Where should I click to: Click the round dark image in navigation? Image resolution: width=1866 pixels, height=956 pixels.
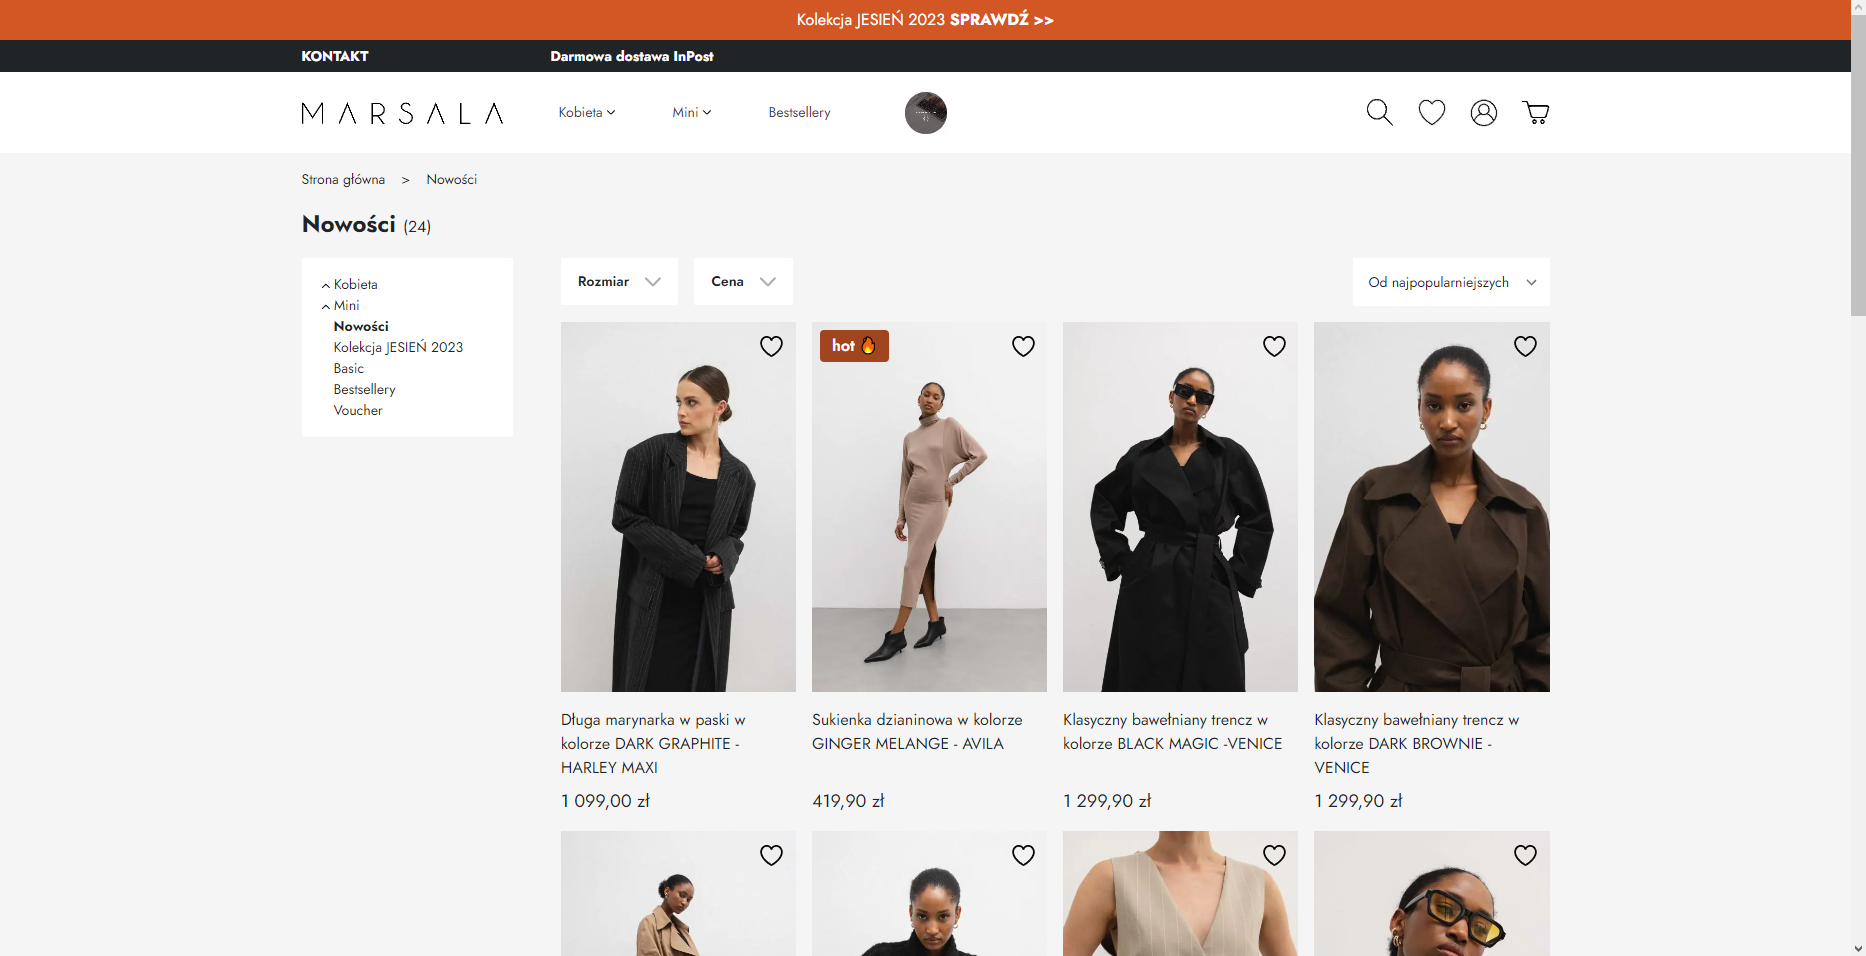click(x=926, y=113)
